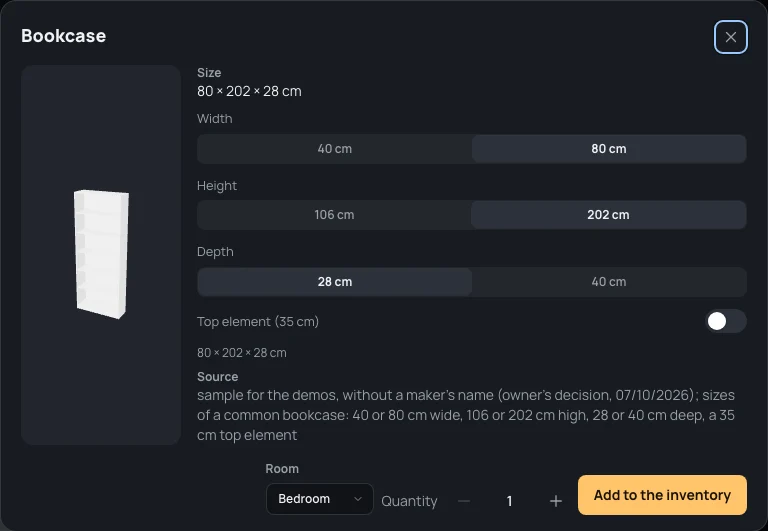Click the dimensions text below the toggle

click(241, 353)
